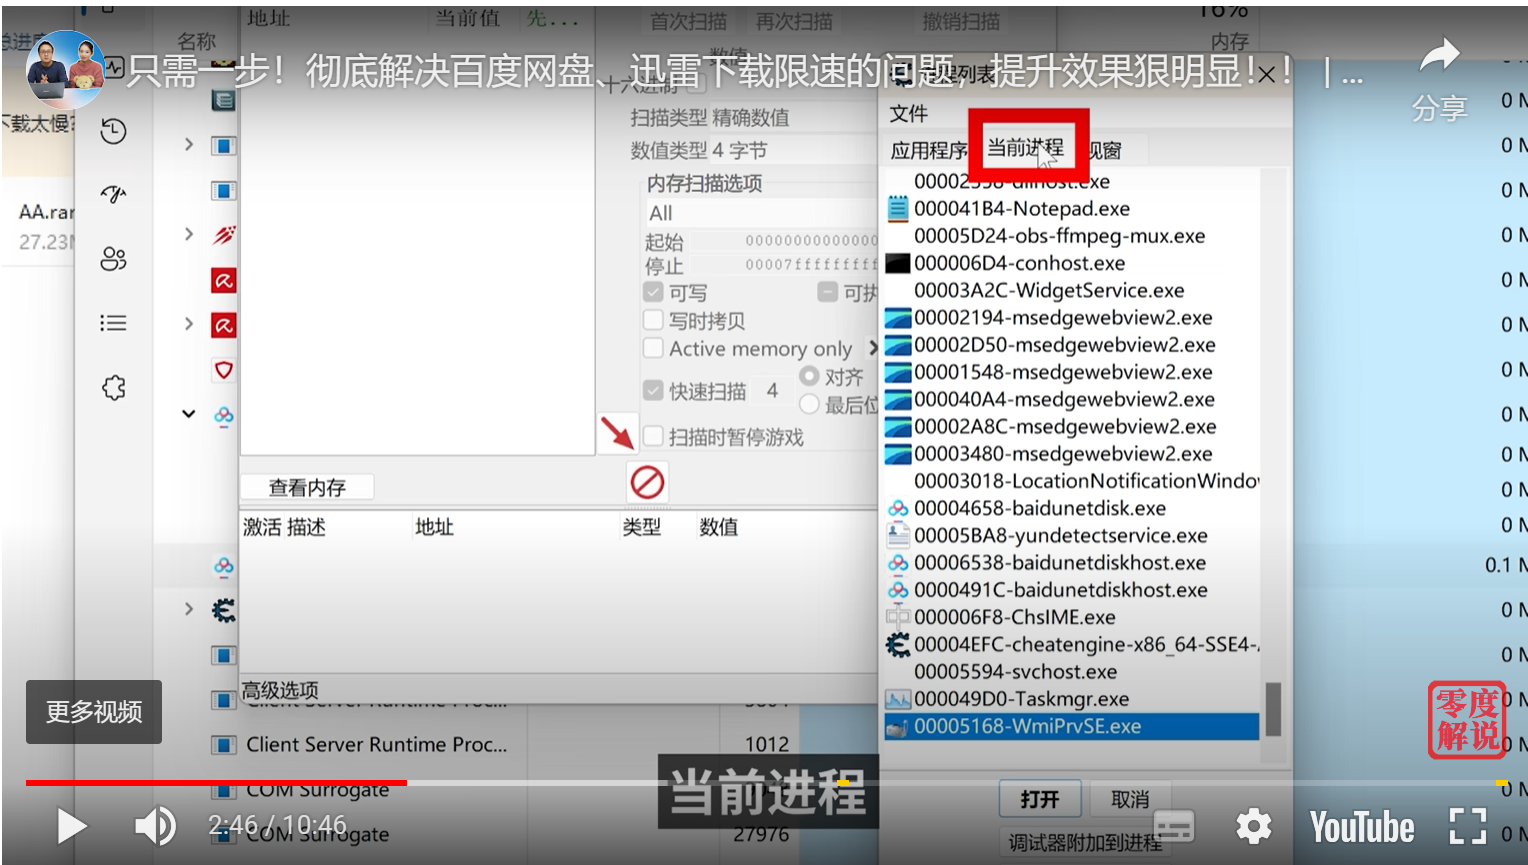Select 00006538-baidunetdiskhost.exe process

click(x=1072, y=563)
